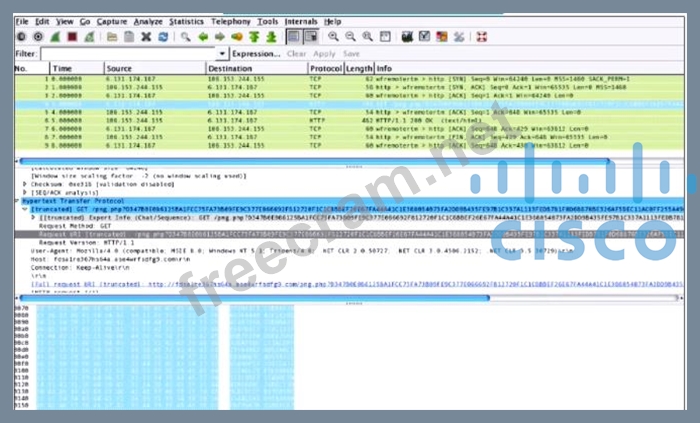The width and height of the screenshot is (700, 423).
Task: Click the Open capture file folder icon
Action: click(111, 37)
